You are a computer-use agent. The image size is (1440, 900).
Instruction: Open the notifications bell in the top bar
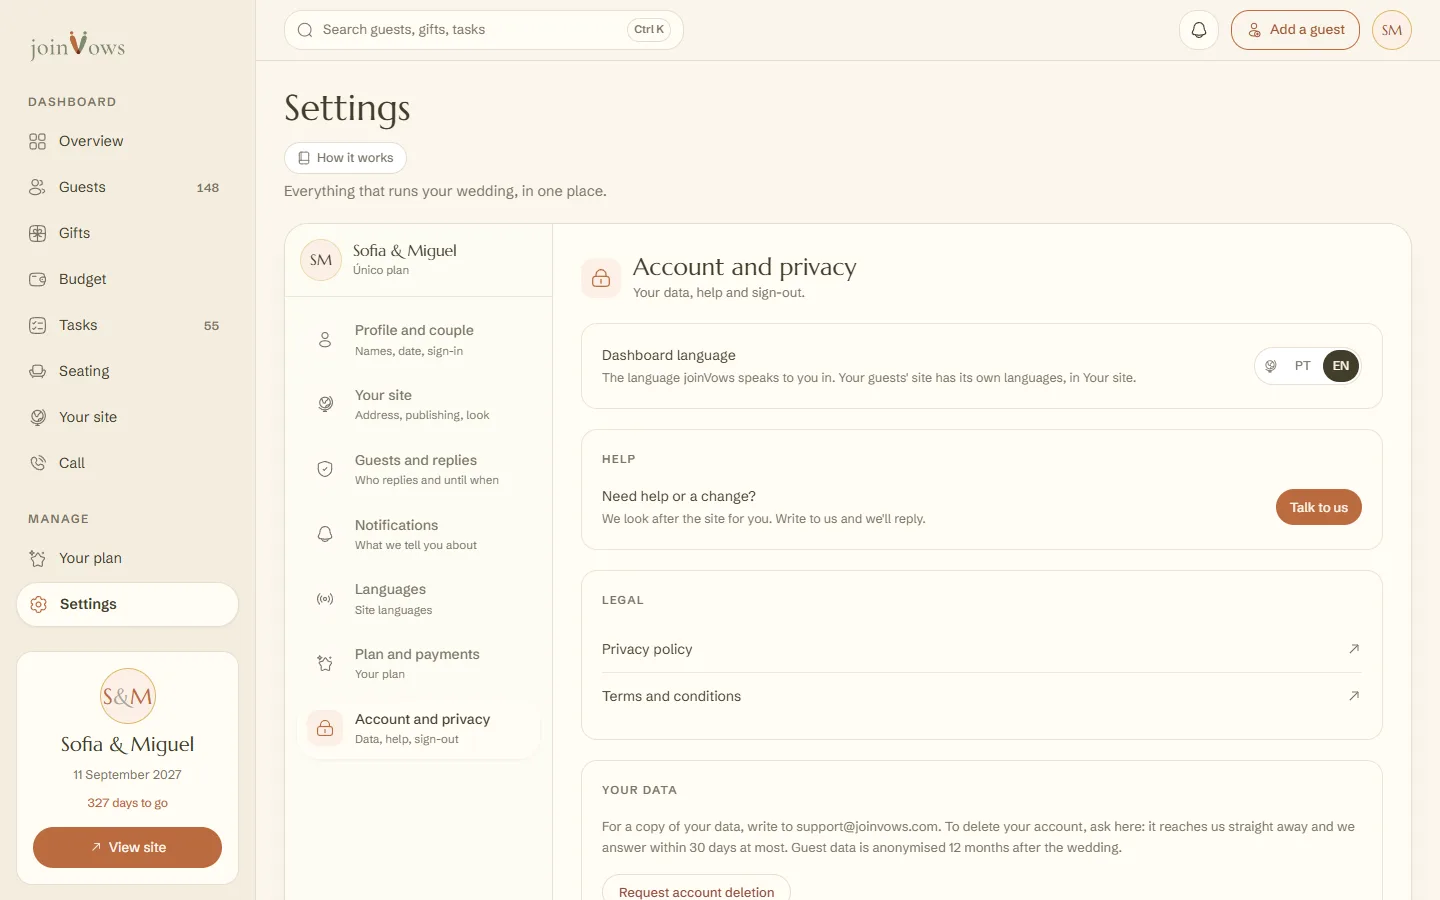point(1199,30)
